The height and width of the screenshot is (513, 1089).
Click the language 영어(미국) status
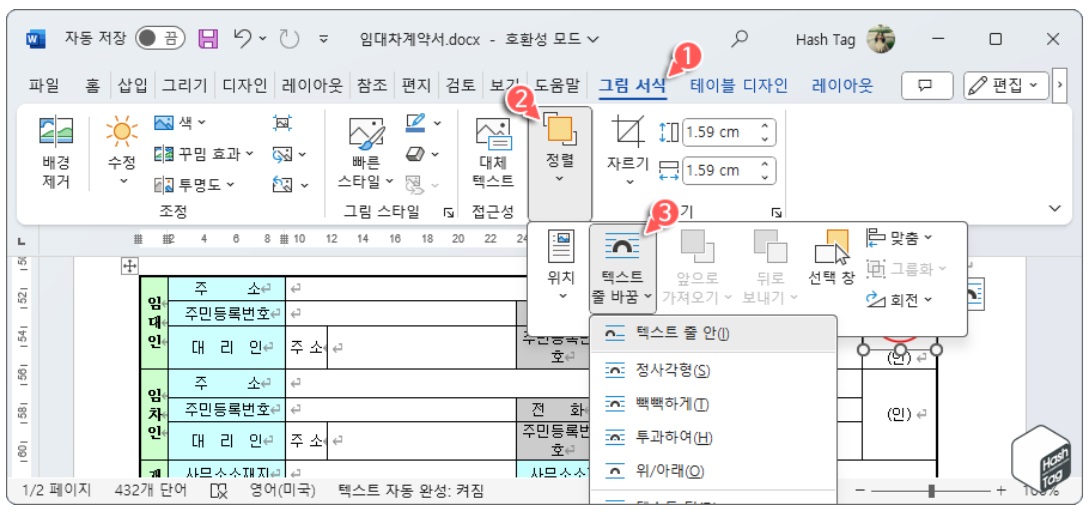coord(283,491)
